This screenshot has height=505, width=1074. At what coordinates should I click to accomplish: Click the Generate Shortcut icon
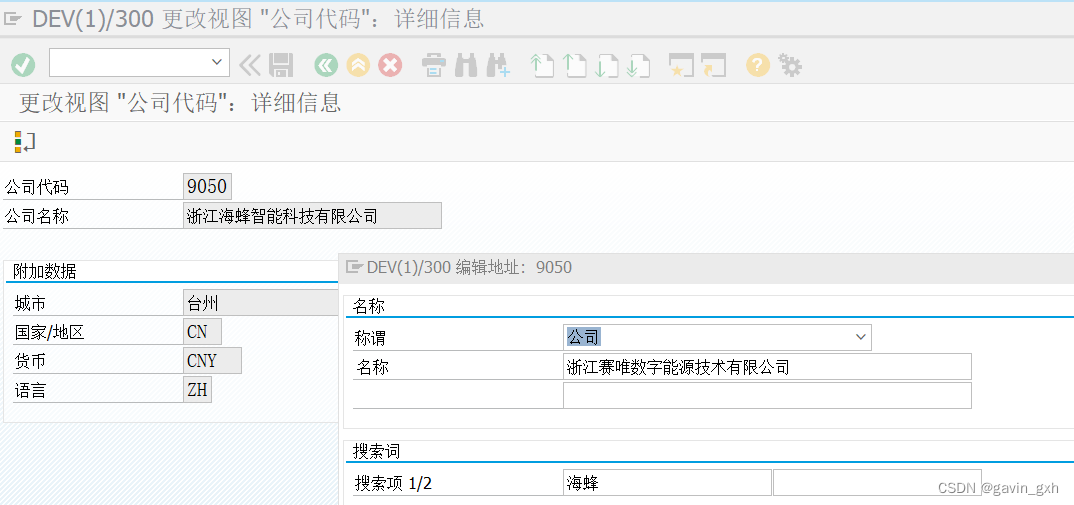[x=714, y=66]
